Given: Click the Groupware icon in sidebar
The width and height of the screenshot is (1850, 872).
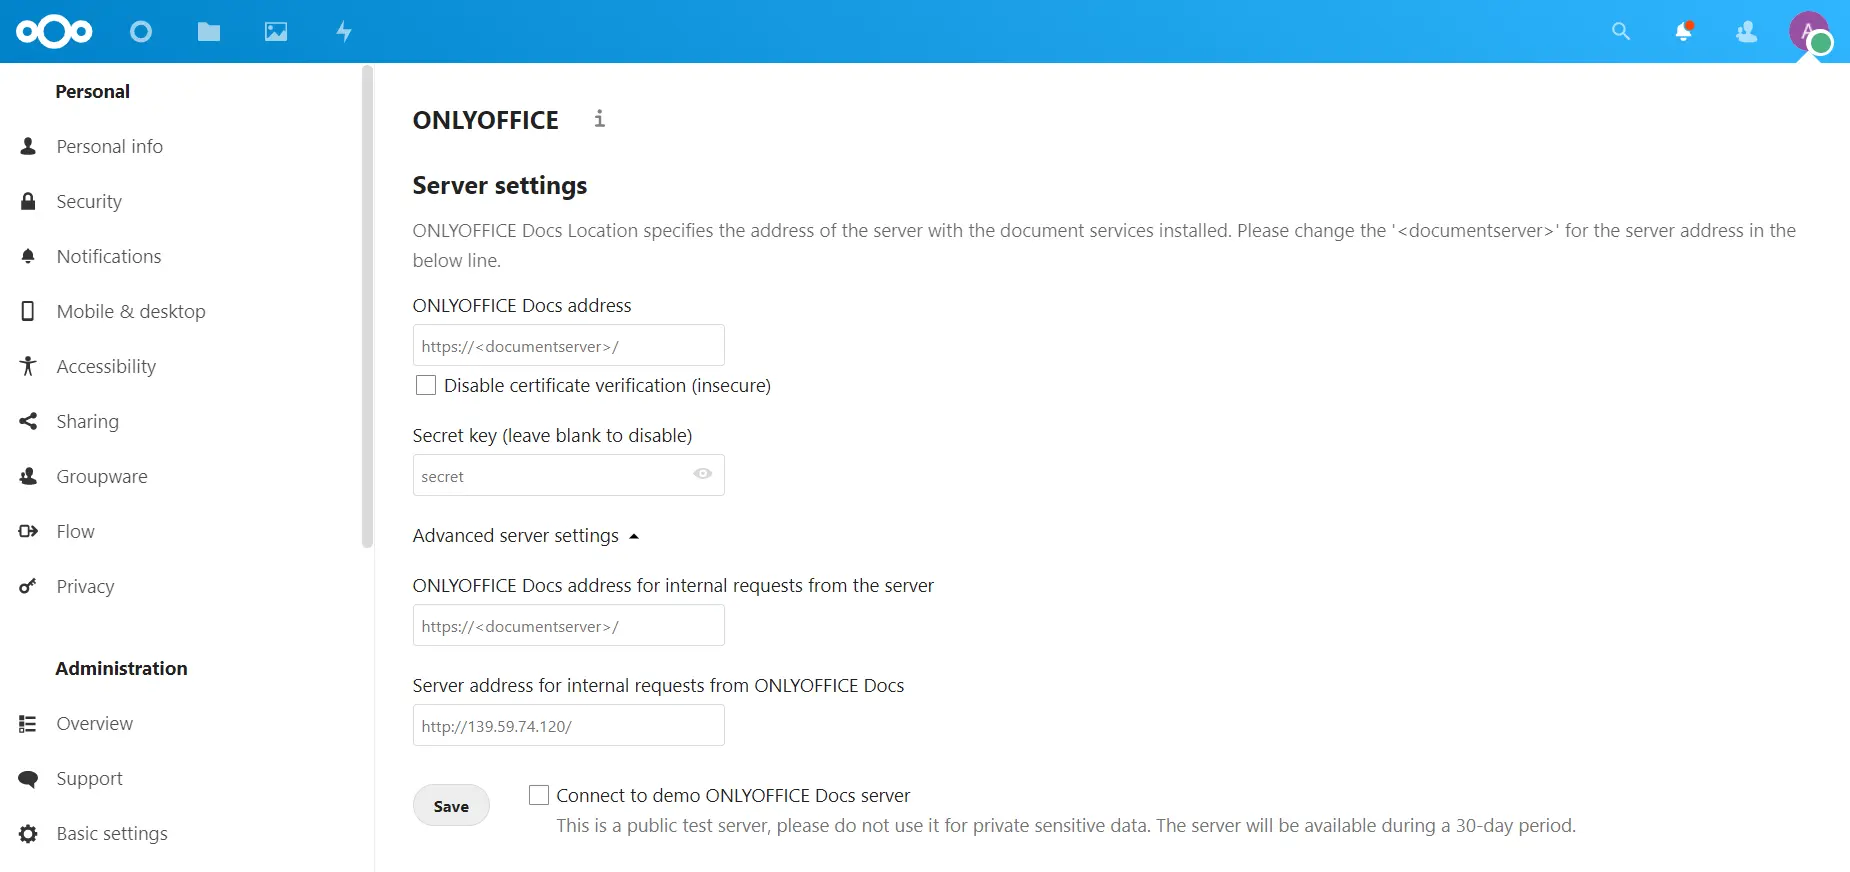Looking at the screenshot, I should 28,476.
